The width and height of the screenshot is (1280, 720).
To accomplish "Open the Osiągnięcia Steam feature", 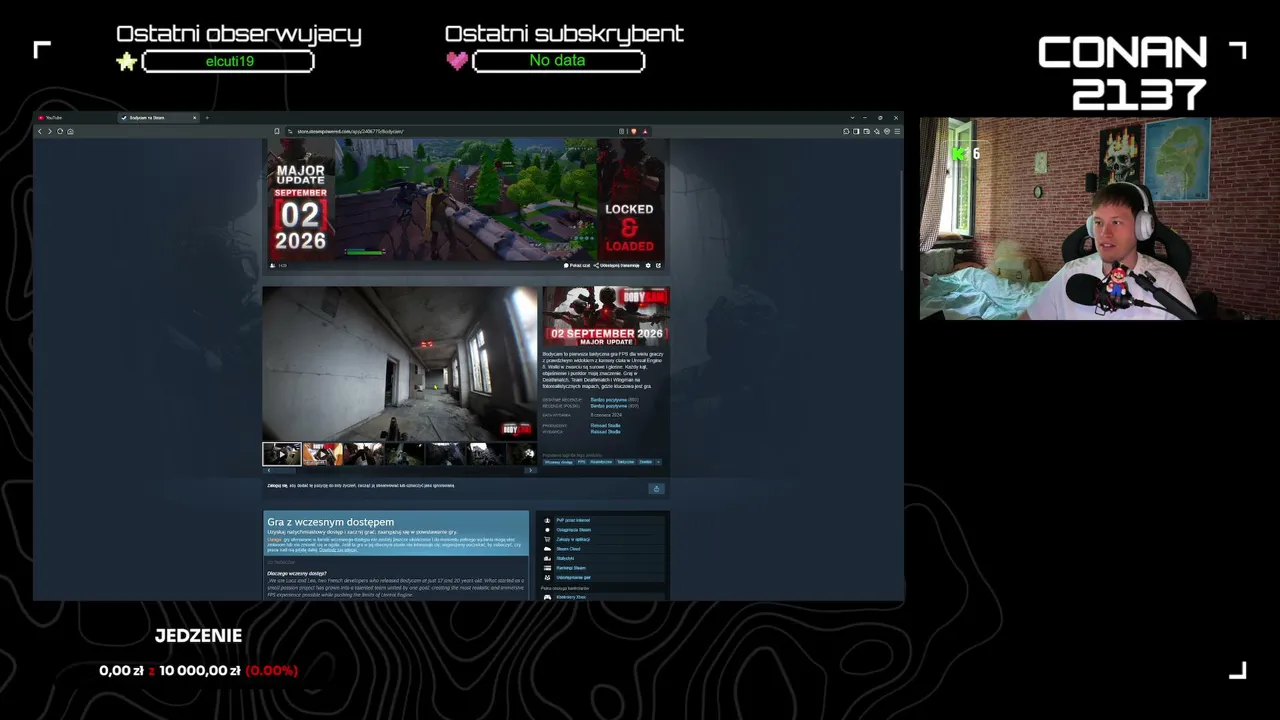I will pos(573,530).
